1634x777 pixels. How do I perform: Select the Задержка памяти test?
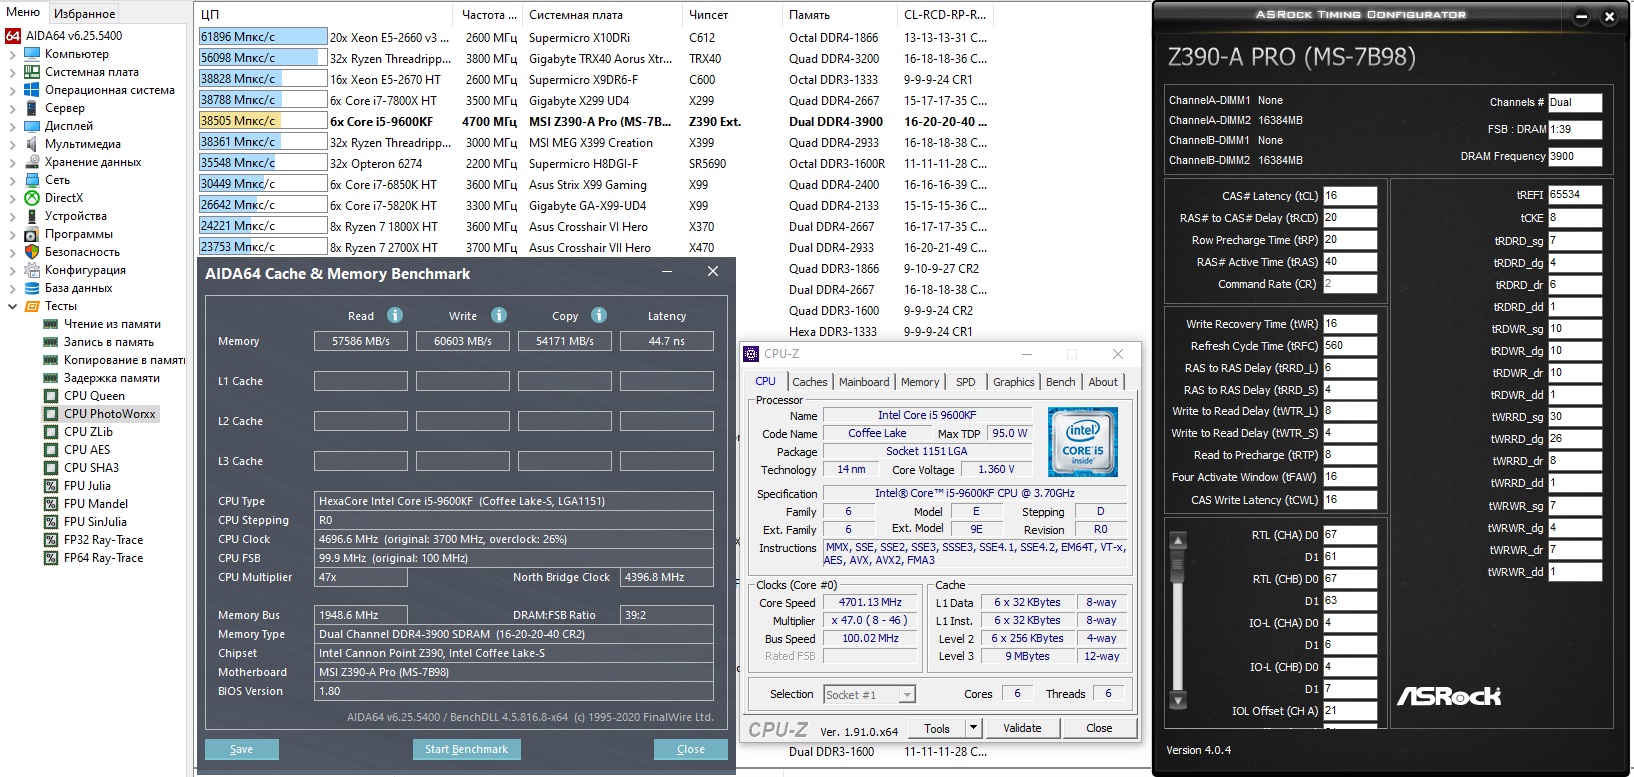[111, 378]
